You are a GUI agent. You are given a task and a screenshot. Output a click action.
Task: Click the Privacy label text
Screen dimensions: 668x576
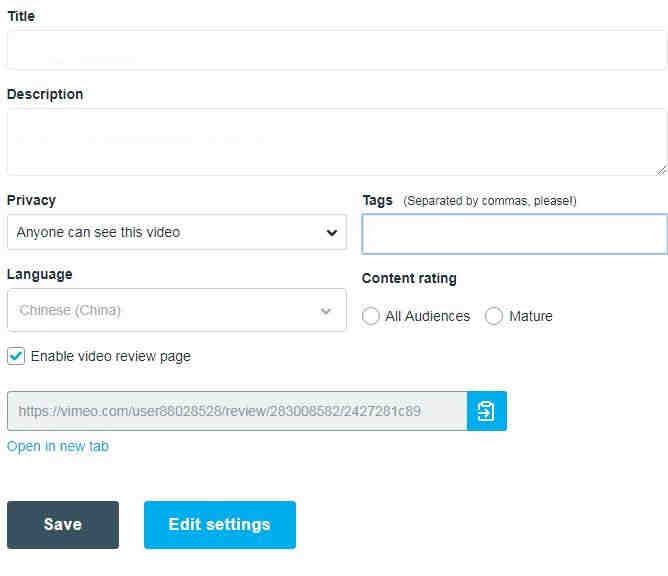tap(31, 200)
